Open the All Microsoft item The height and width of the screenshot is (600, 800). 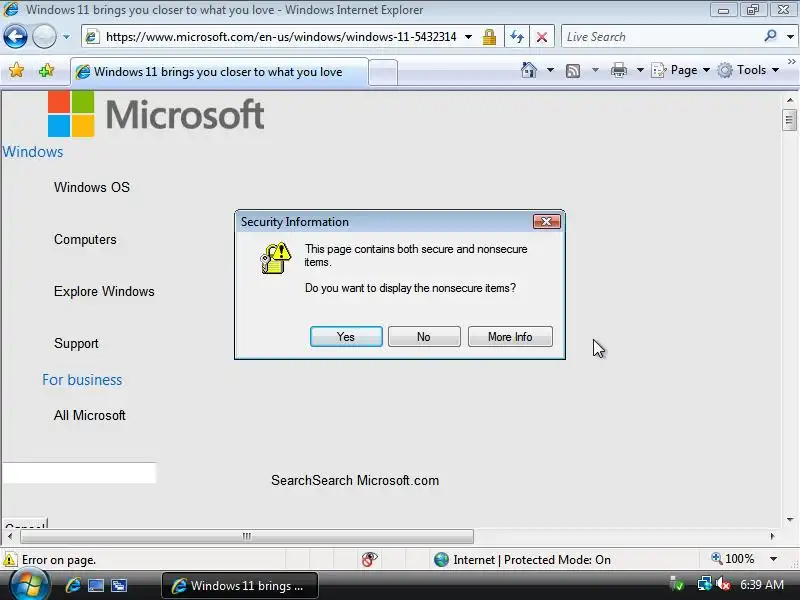[x=89, y=415]
